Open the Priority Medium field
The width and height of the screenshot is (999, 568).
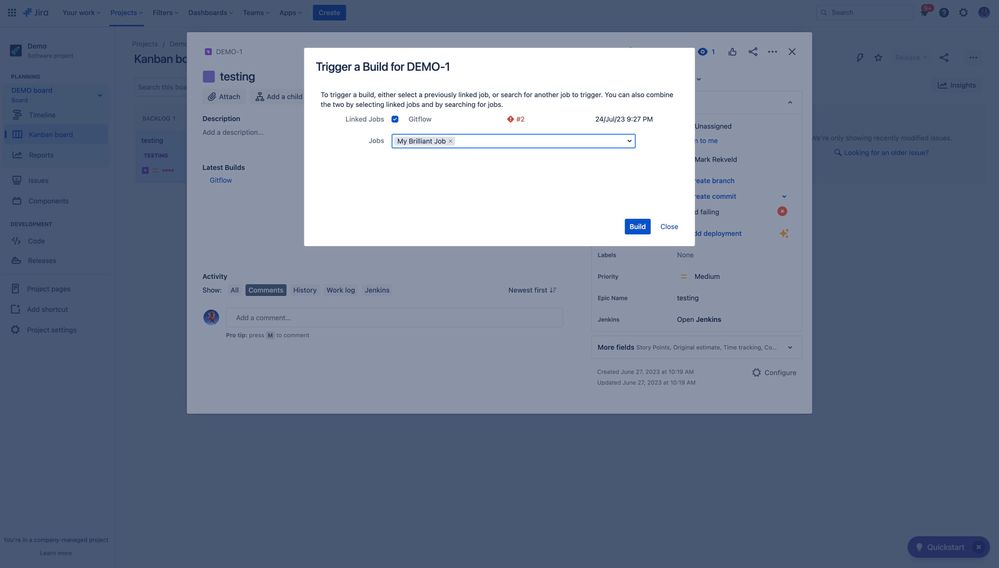[700, 276]
